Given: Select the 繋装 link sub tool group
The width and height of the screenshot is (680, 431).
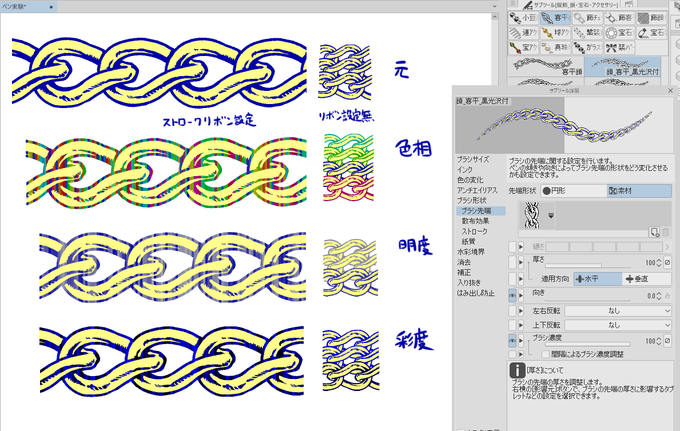Looking at the screenshot, I should click(588, 33).
